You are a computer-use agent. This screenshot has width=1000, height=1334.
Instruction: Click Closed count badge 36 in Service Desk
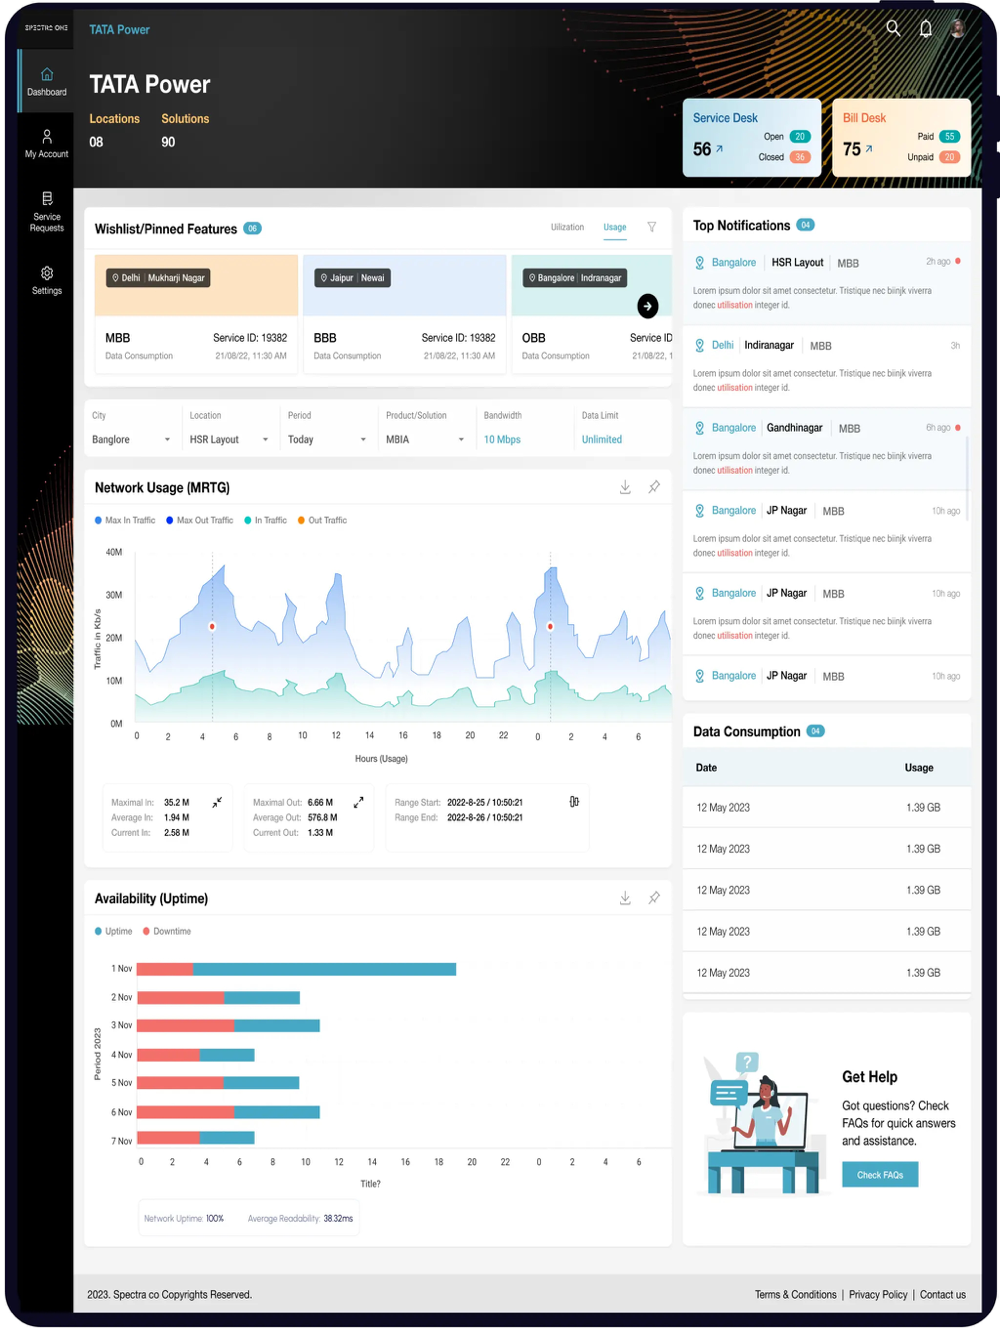800,157
